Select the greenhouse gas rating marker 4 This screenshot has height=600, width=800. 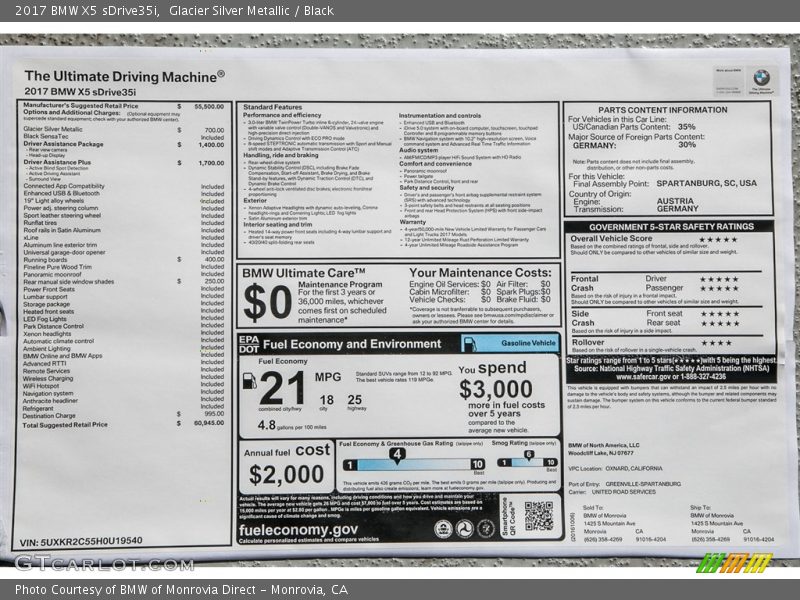point(397,455)
